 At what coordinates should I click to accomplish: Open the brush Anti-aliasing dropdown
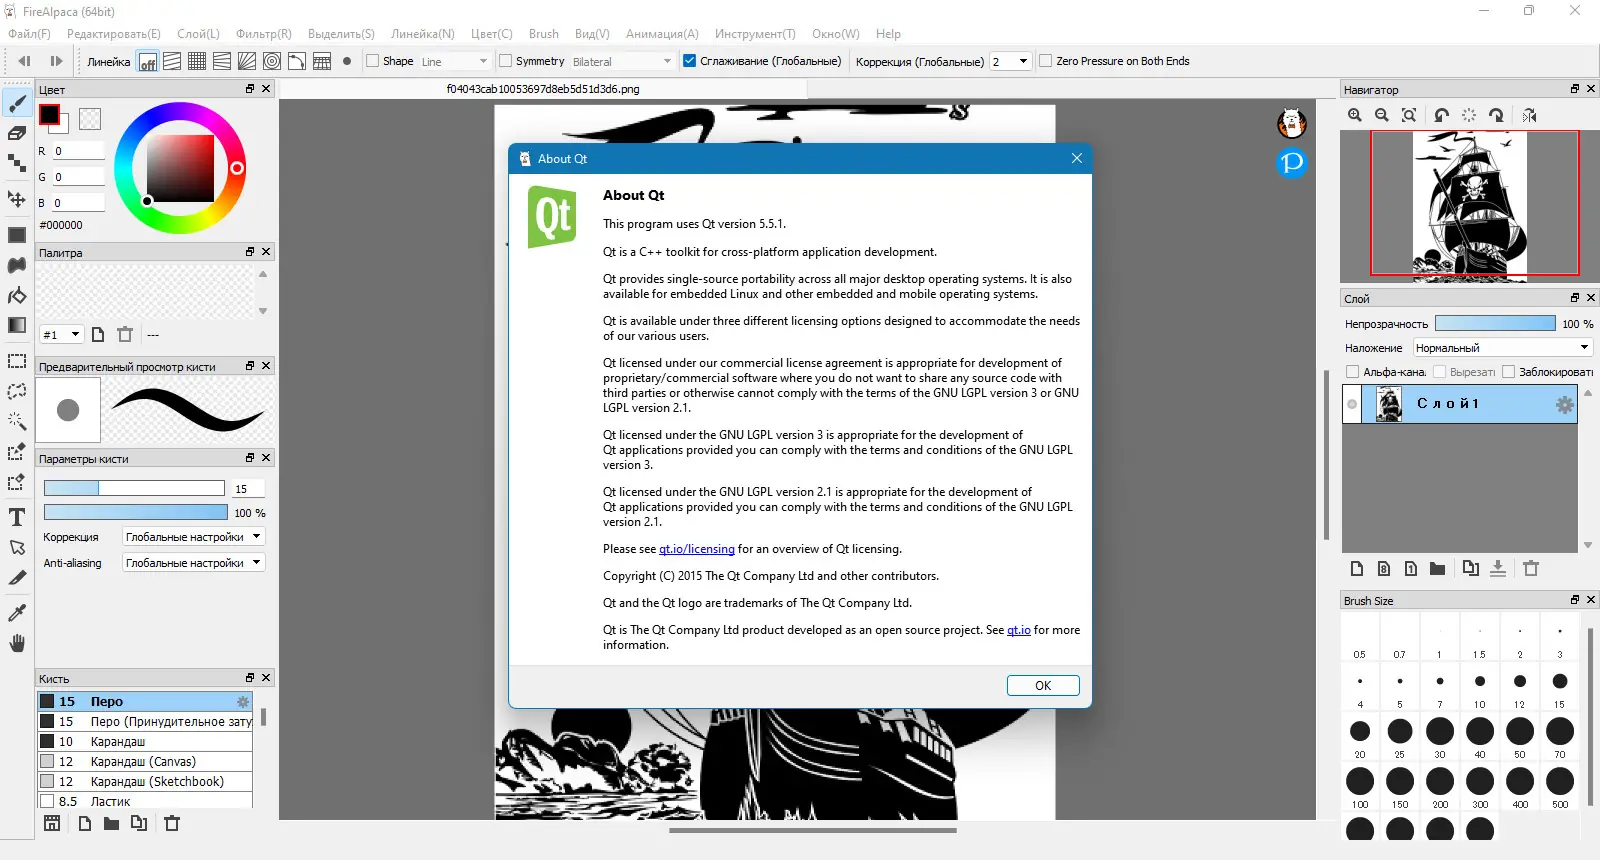point(193,563)
